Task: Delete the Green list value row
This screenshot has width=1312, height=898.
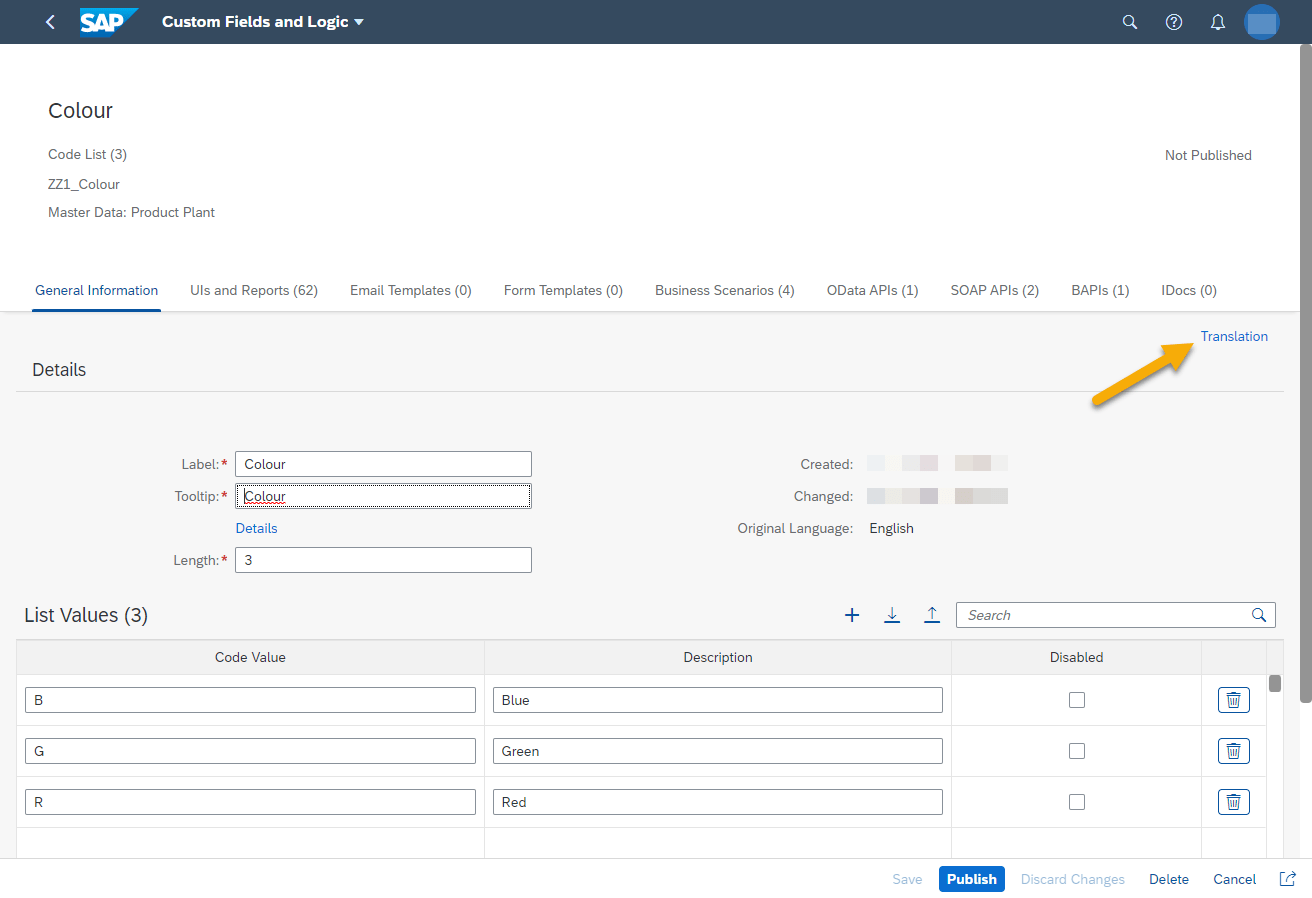Action: 1234,751
